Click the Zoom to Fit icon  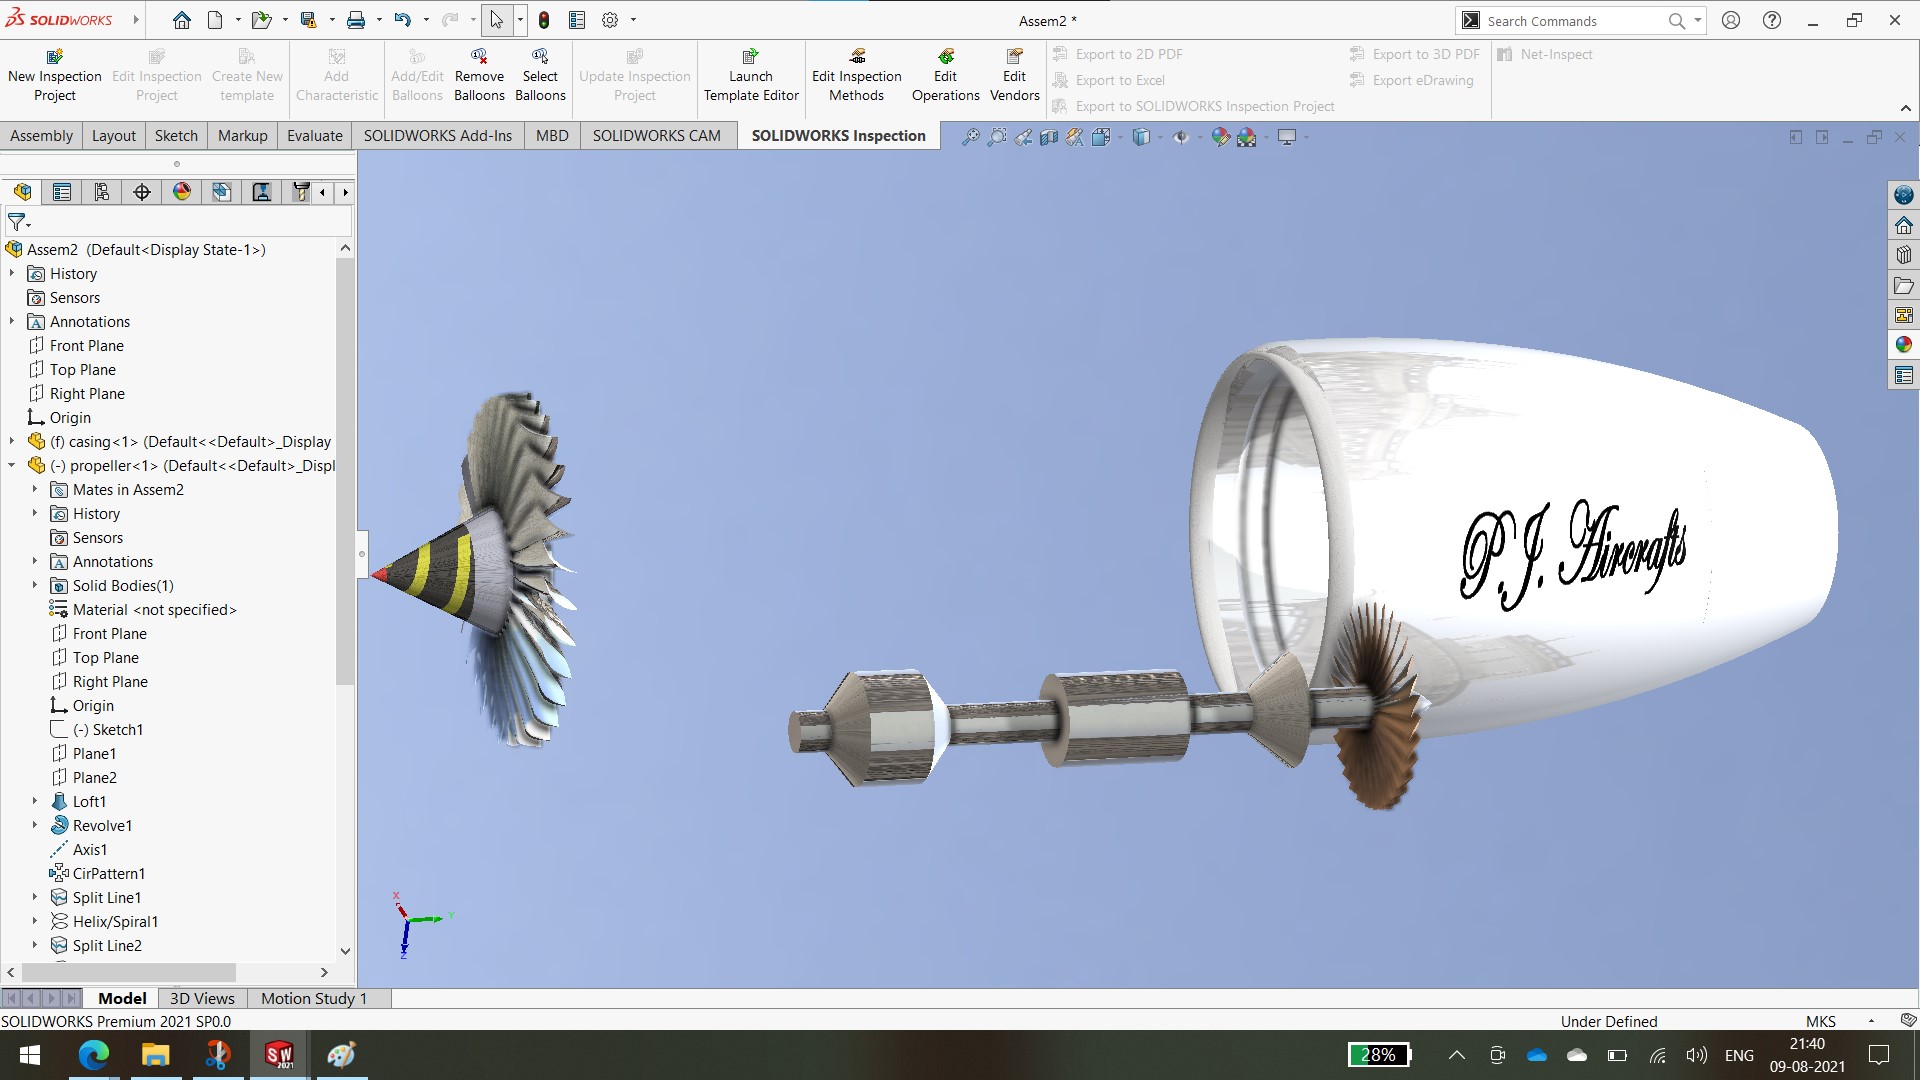[970, 137]
